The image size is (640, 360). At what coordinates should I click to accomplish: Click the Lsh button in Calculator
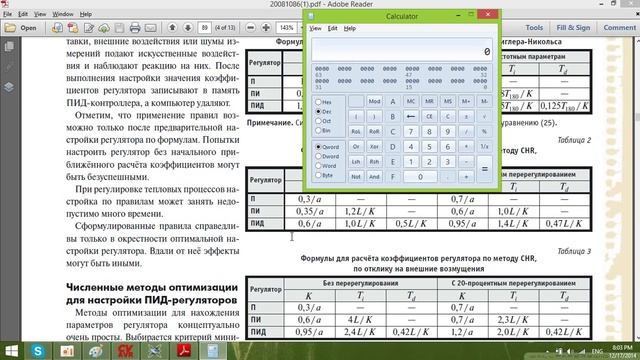click(x=356, y=162)
